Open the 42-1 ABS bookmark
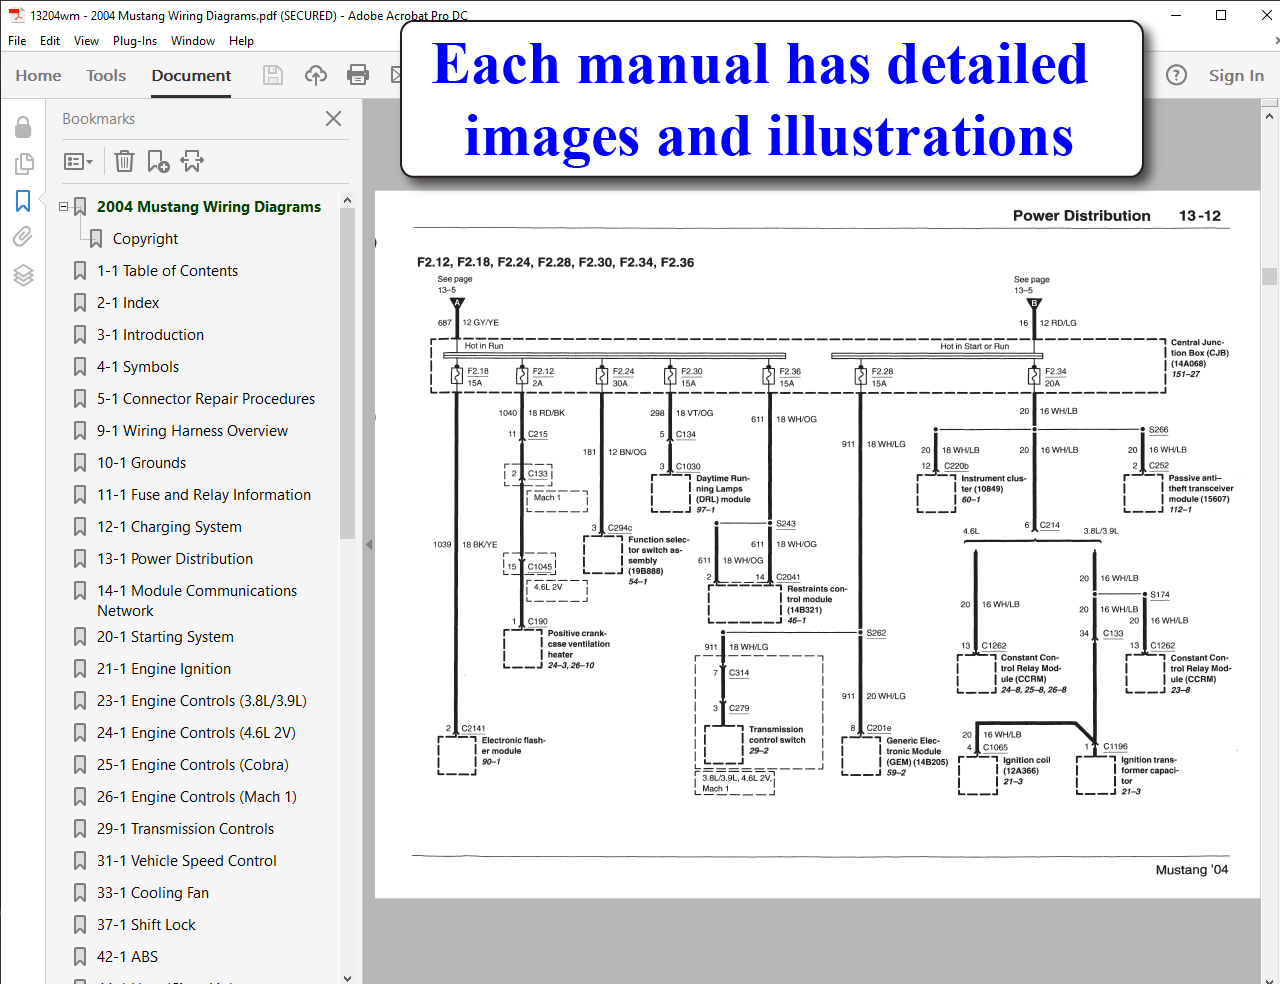1280x984 pixels. coord(127,957)
